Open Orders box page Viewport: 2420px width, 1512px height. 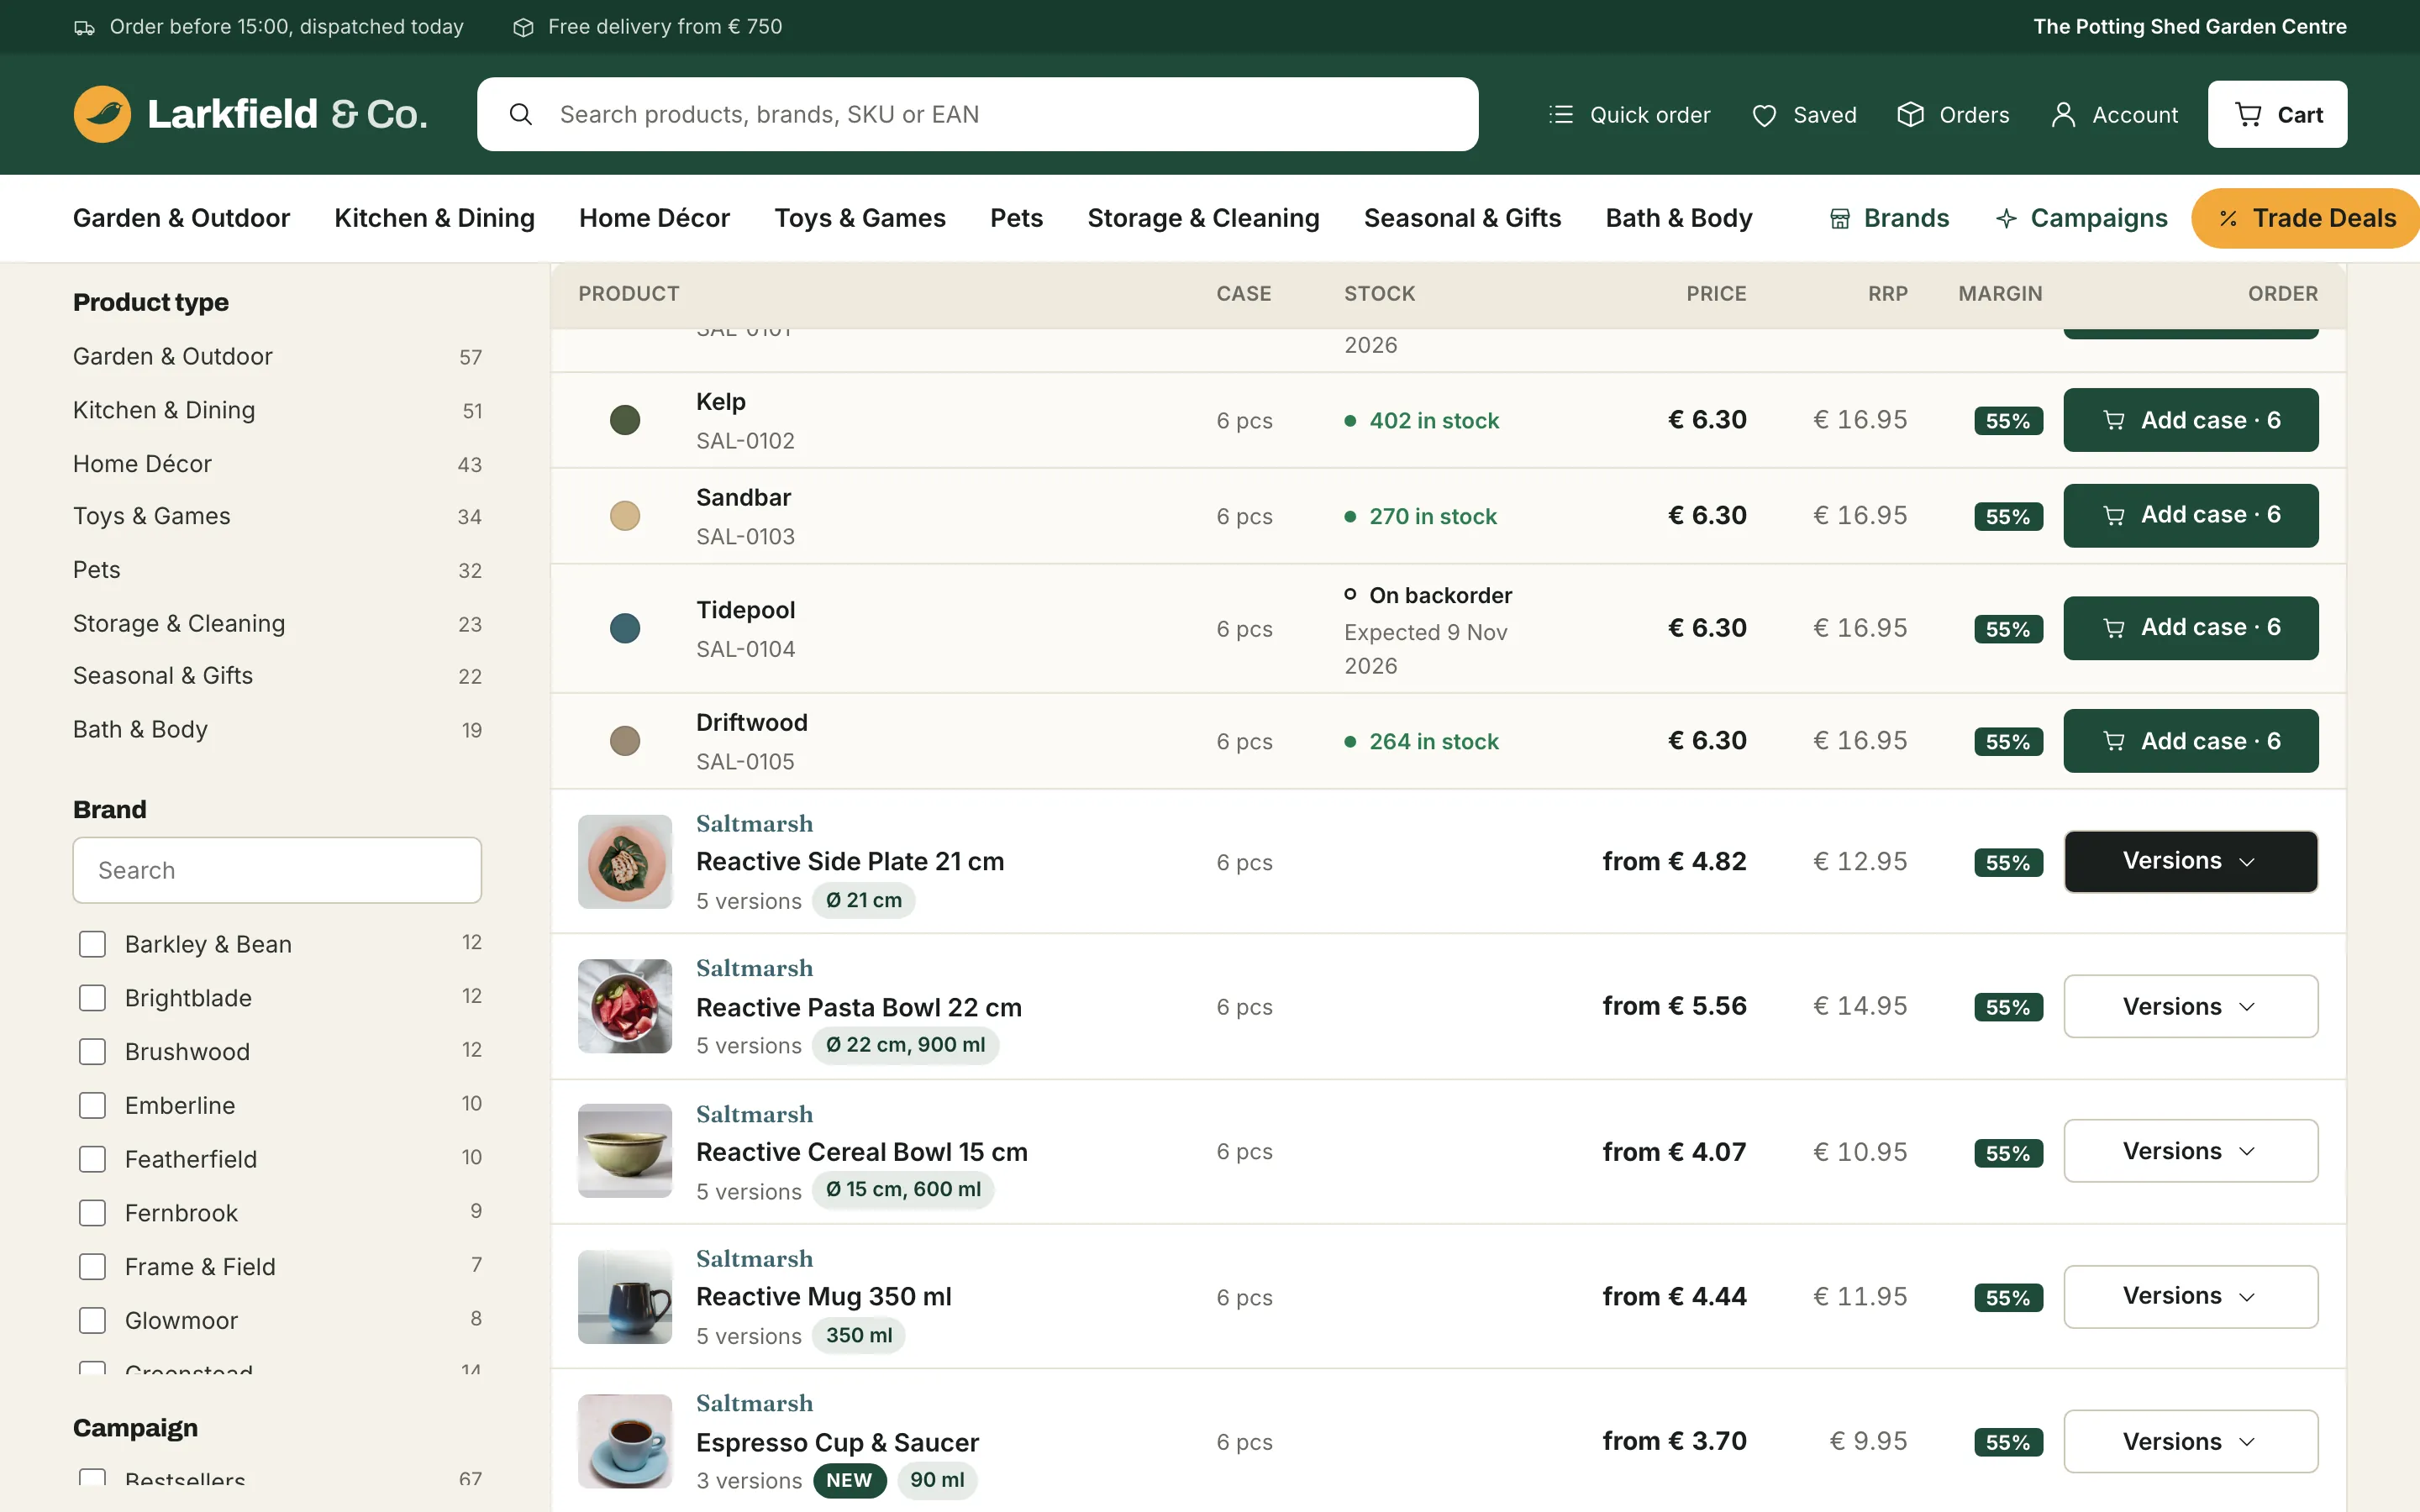[x=1953, y=115]
